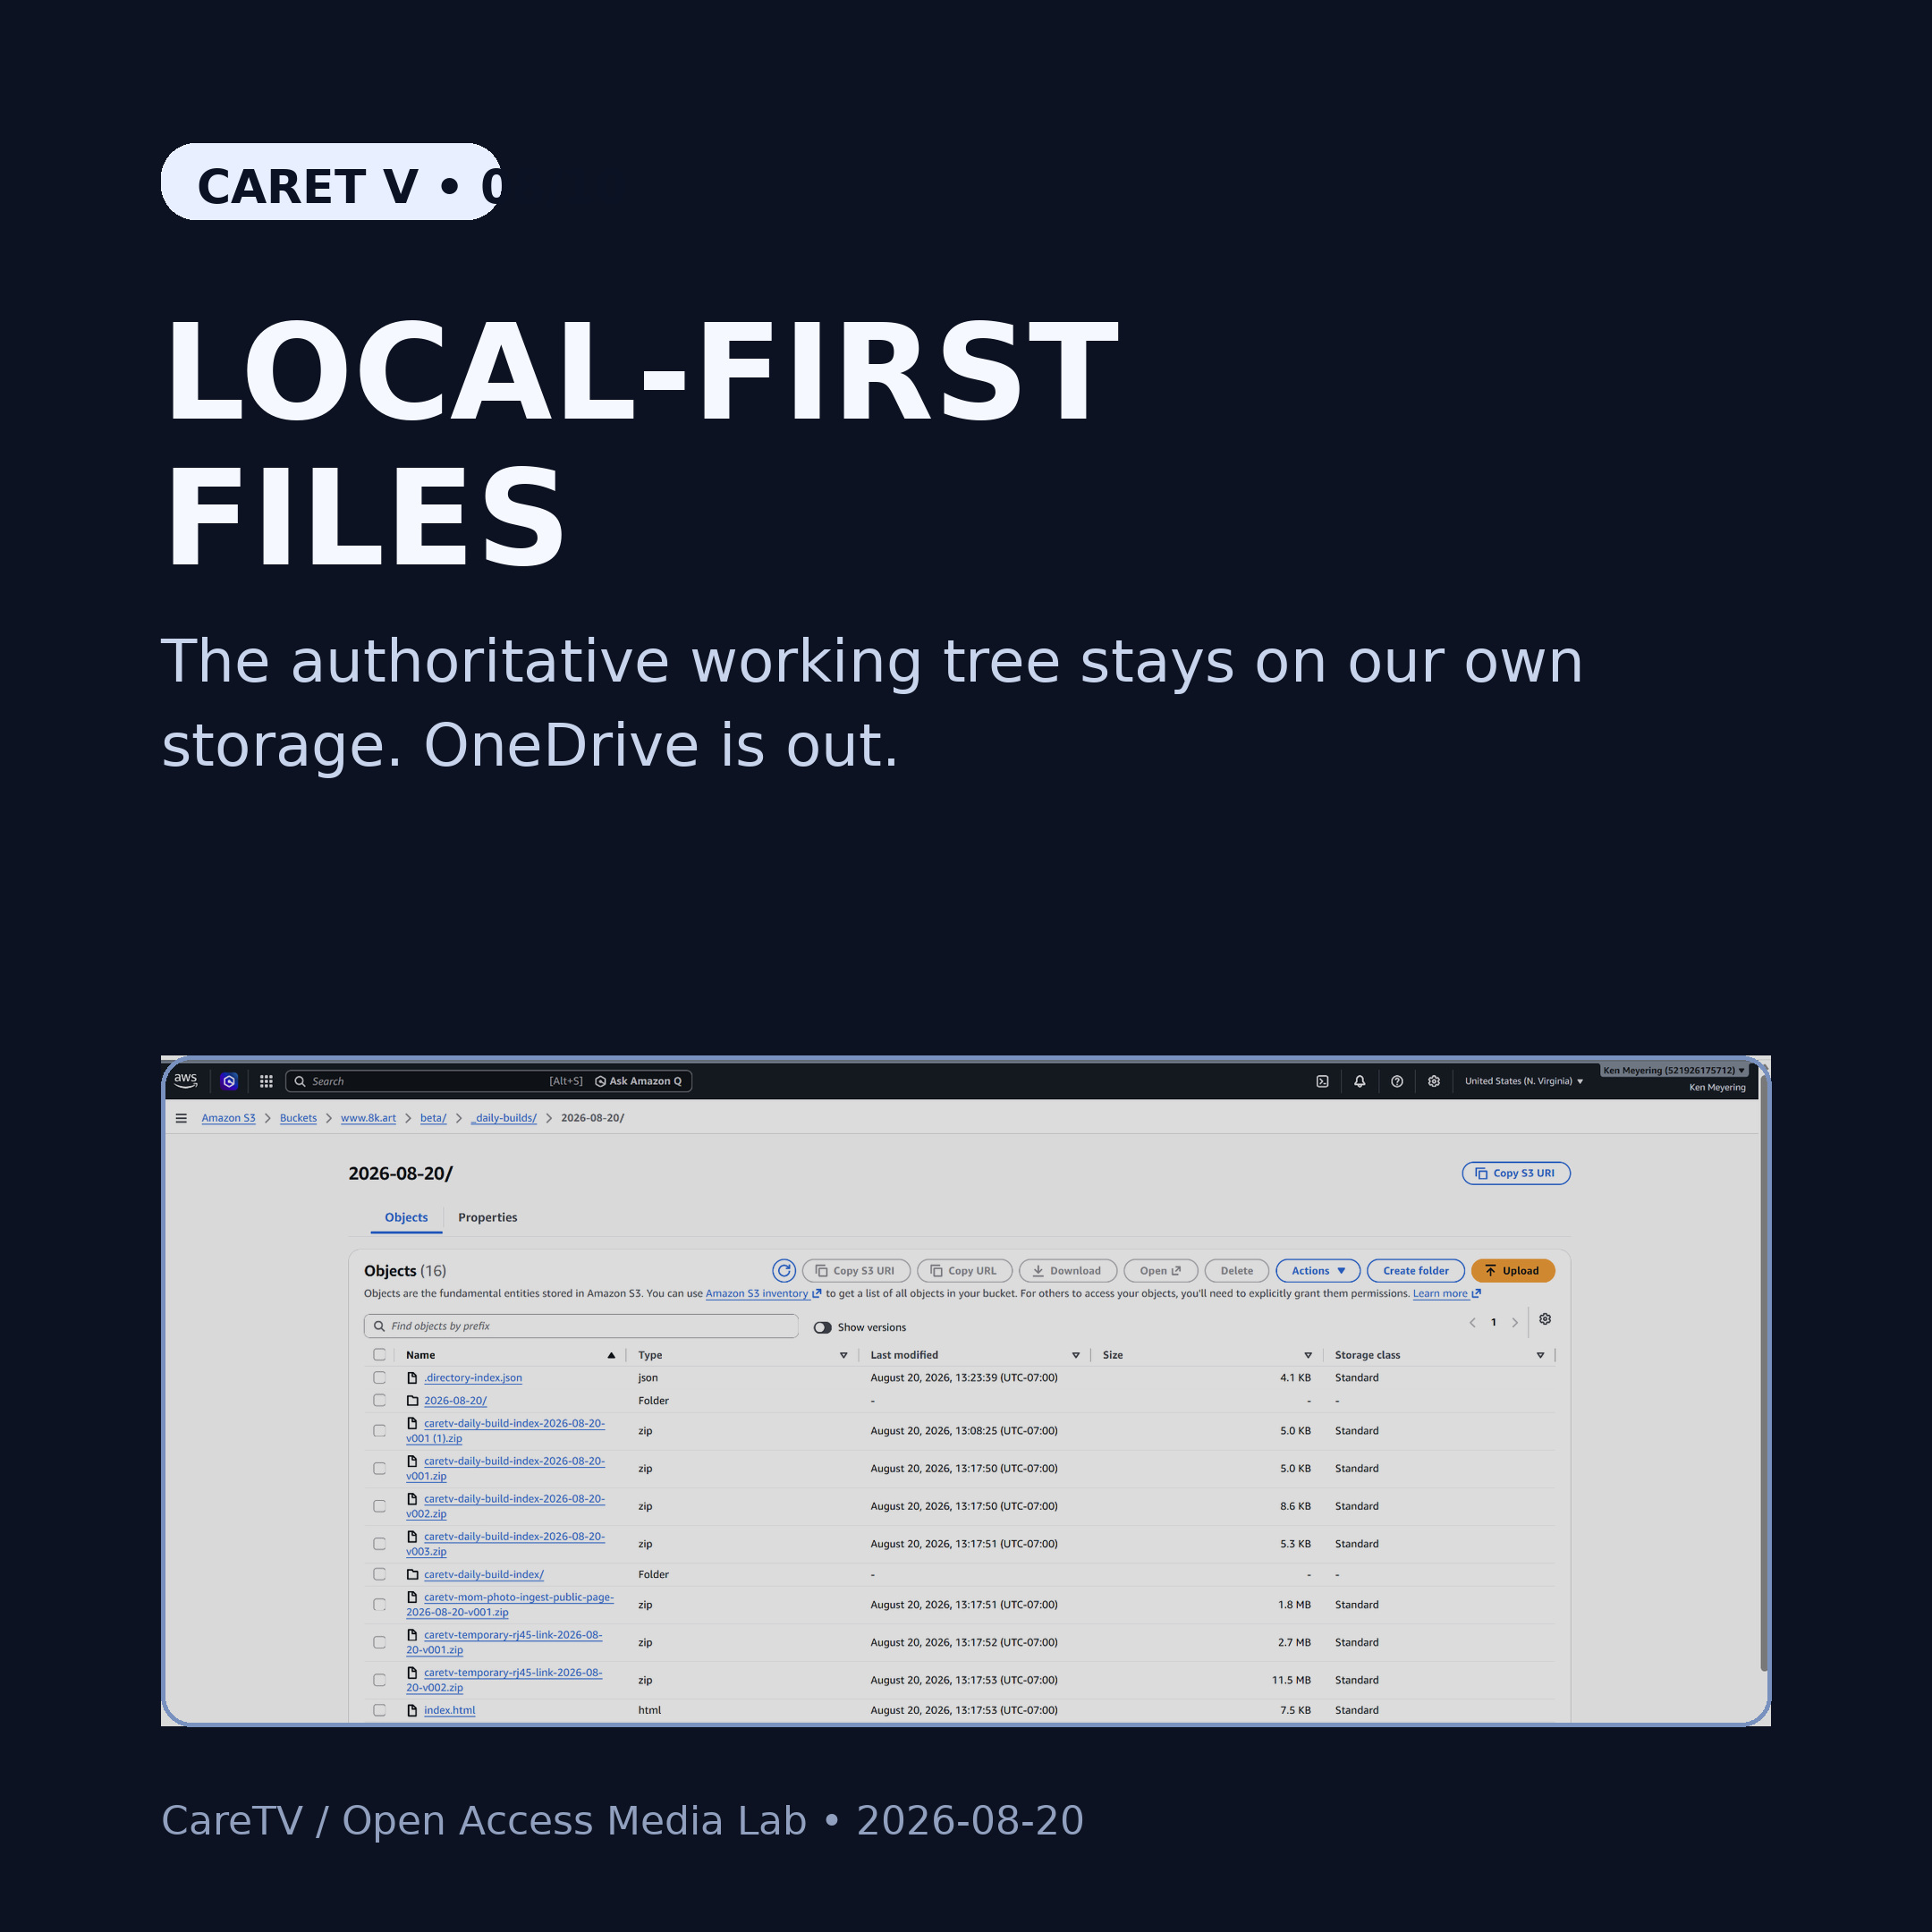Click the Upload button
Image resolution: width=1932 pixels, height=1932 pixels.
pos(1512,1271)
